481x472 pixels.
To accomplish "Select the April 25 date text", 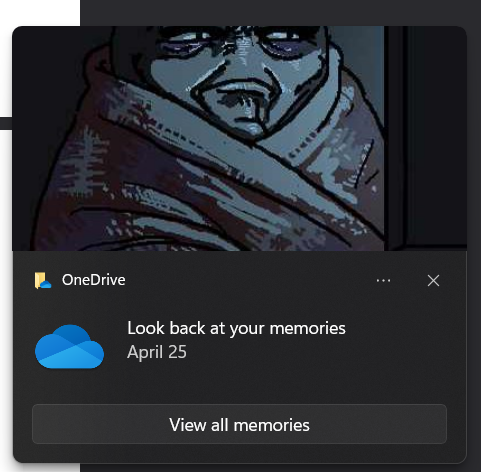I will 157,352.
